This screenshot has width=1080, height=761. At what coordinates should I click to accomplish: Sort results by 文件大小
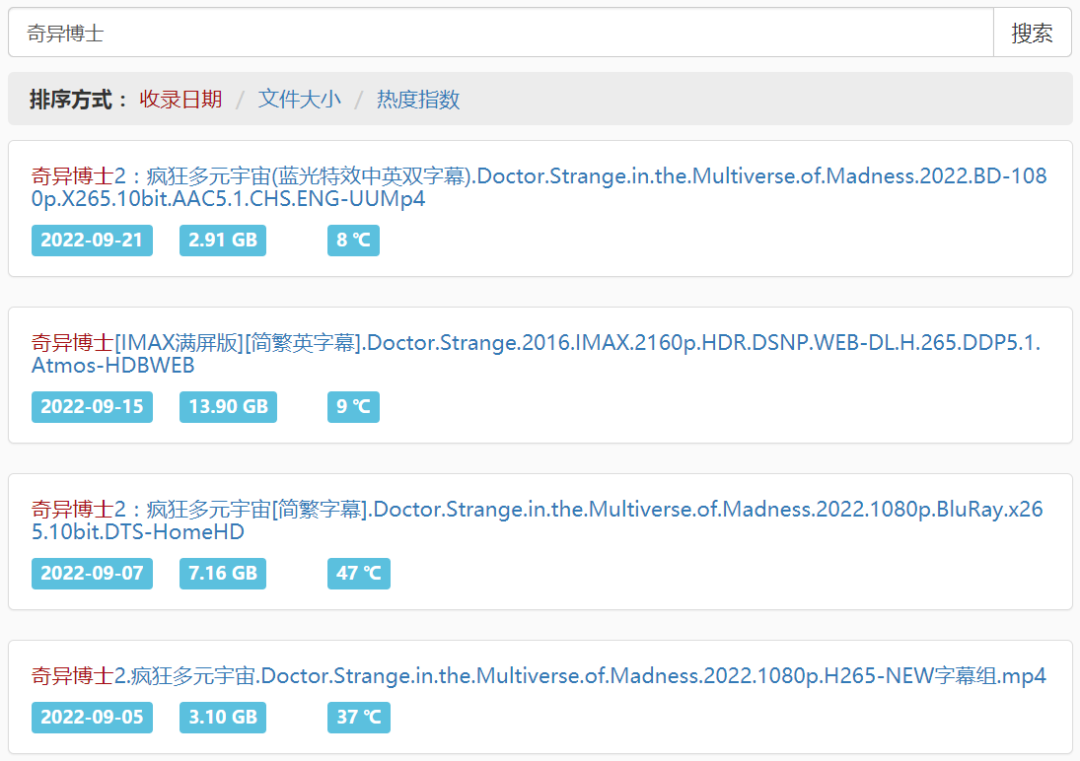tap(299, 99)
